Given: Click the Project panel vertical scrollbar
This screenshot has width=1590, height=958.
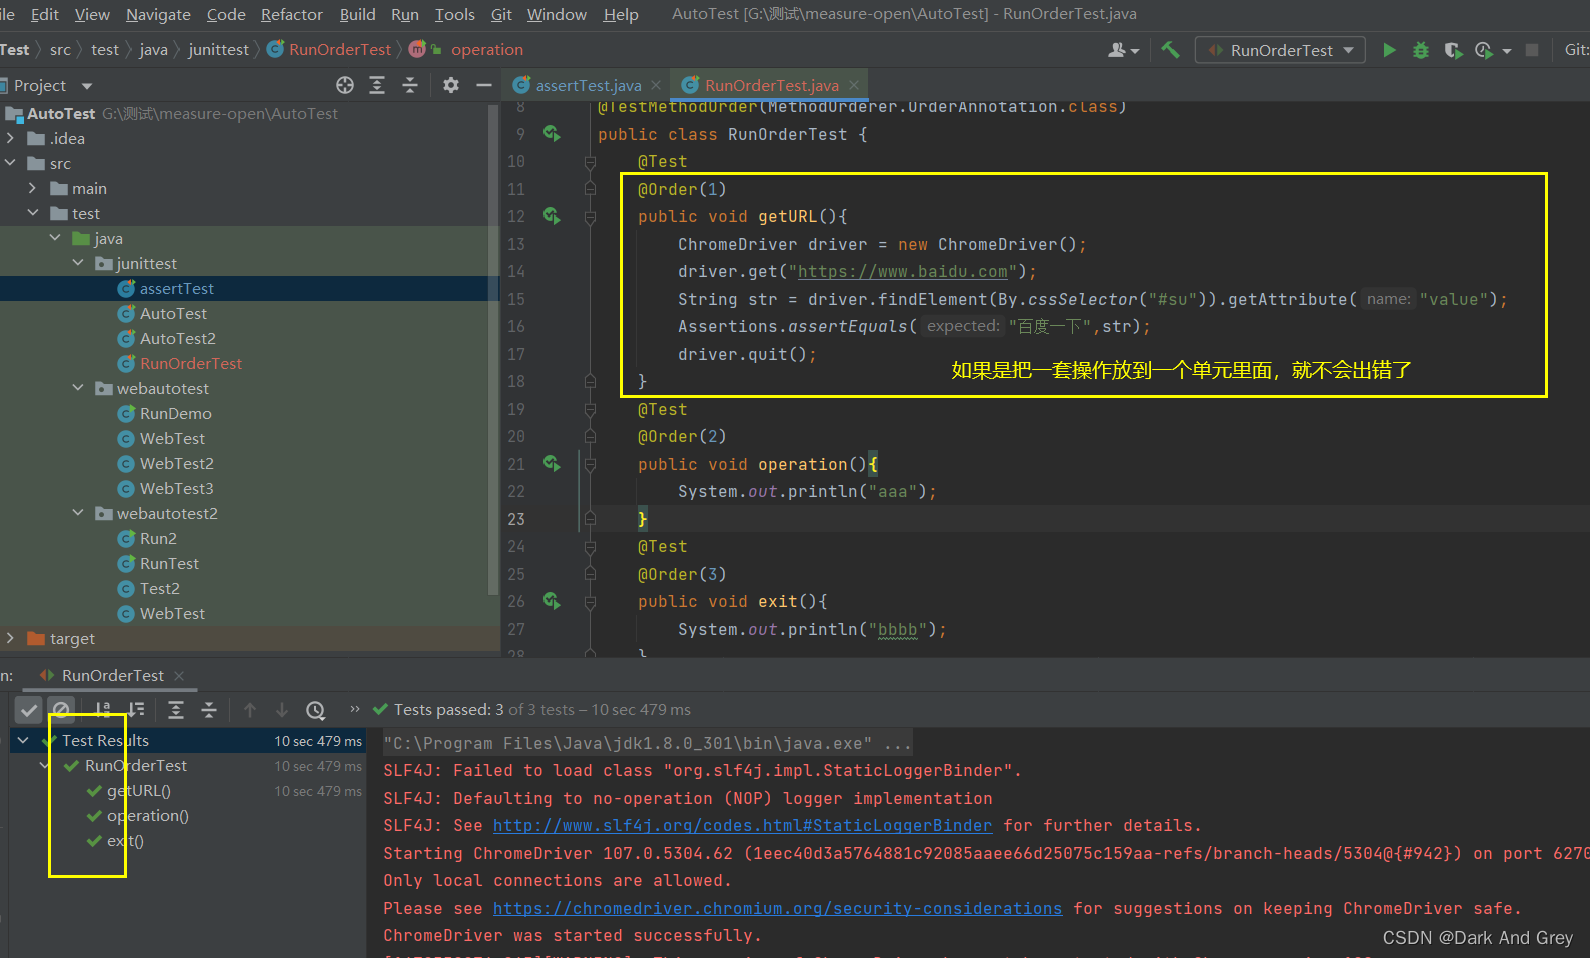Looking at the screenshot, I should pyautogui.click(x=493, y=350).
